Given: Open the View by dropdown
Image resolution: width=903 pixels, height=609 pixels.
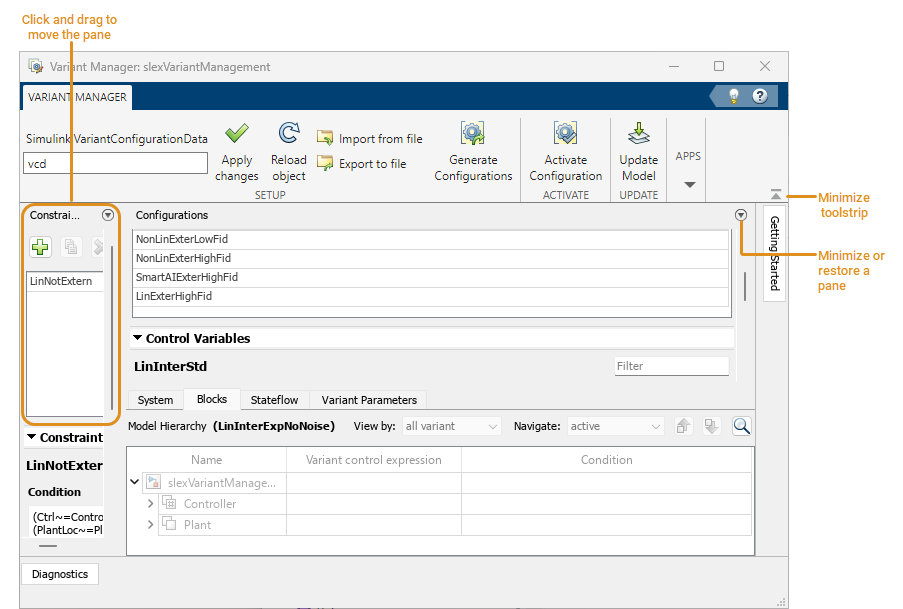Looking at the screenshot, I should 451,426.
